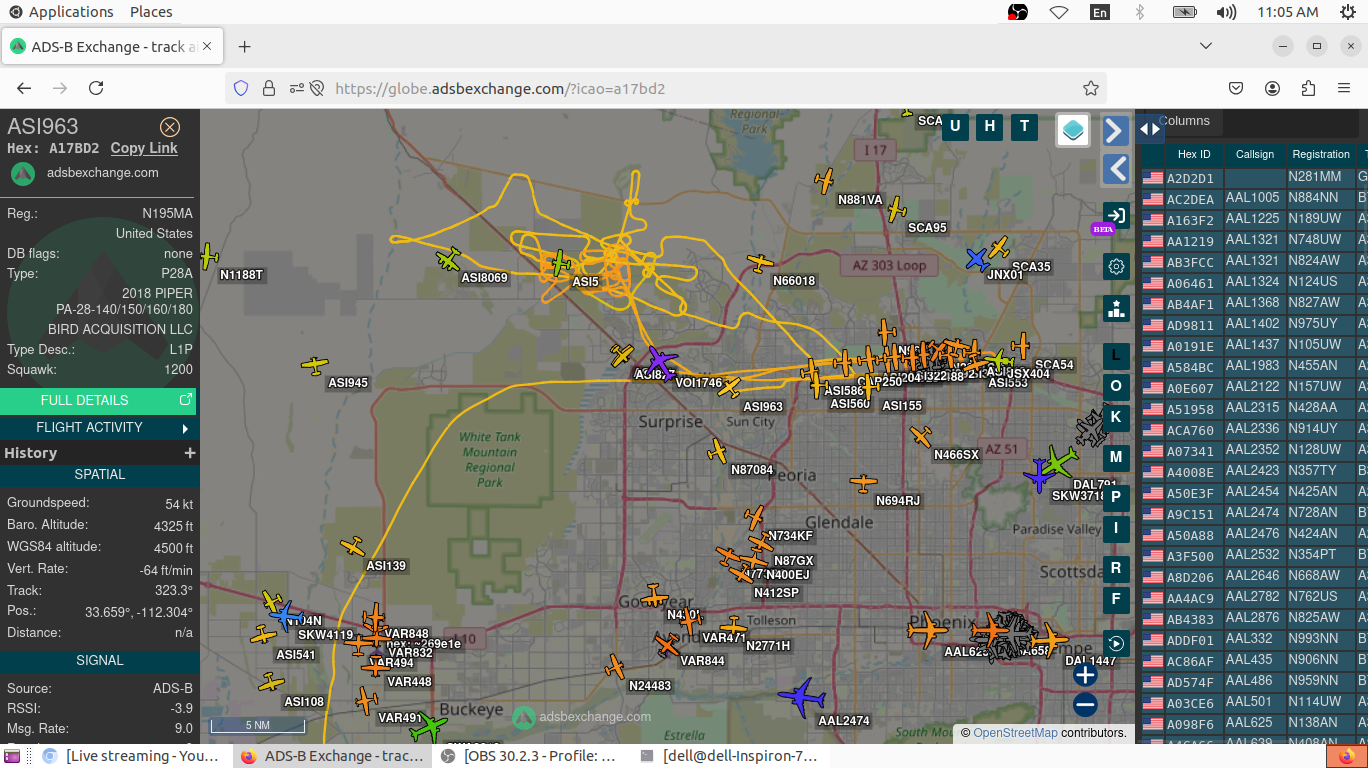Select the N66018 aircraft icon

[x=761, y=263]
